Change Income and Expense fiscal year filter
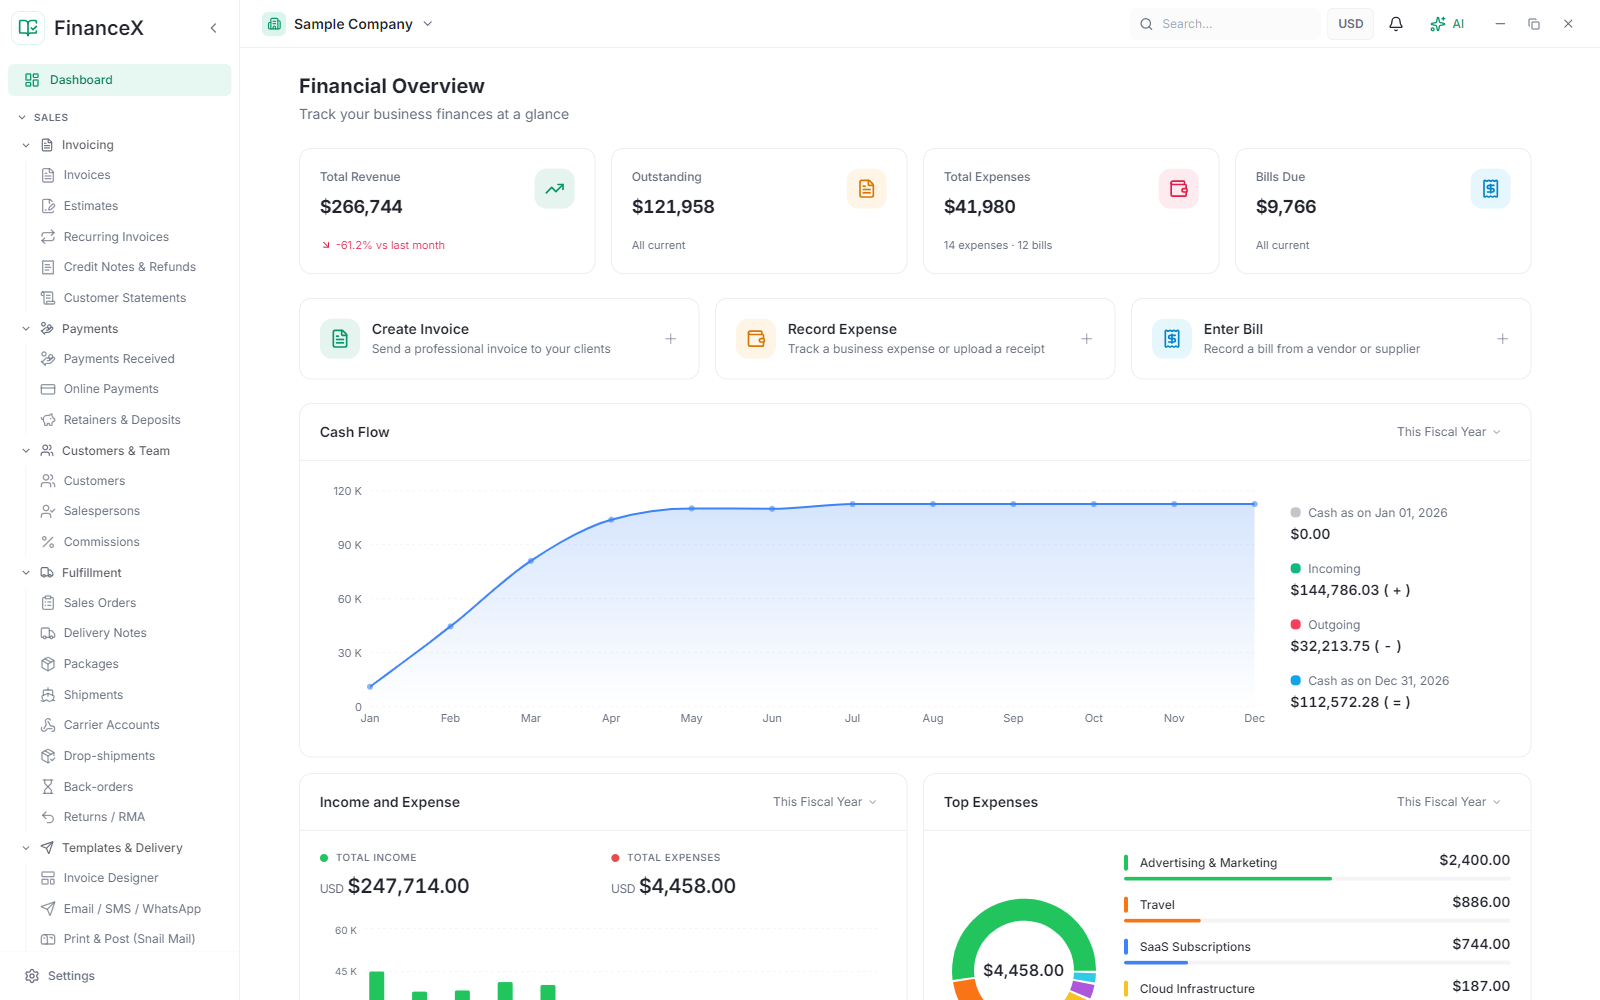 pos(825,802)
